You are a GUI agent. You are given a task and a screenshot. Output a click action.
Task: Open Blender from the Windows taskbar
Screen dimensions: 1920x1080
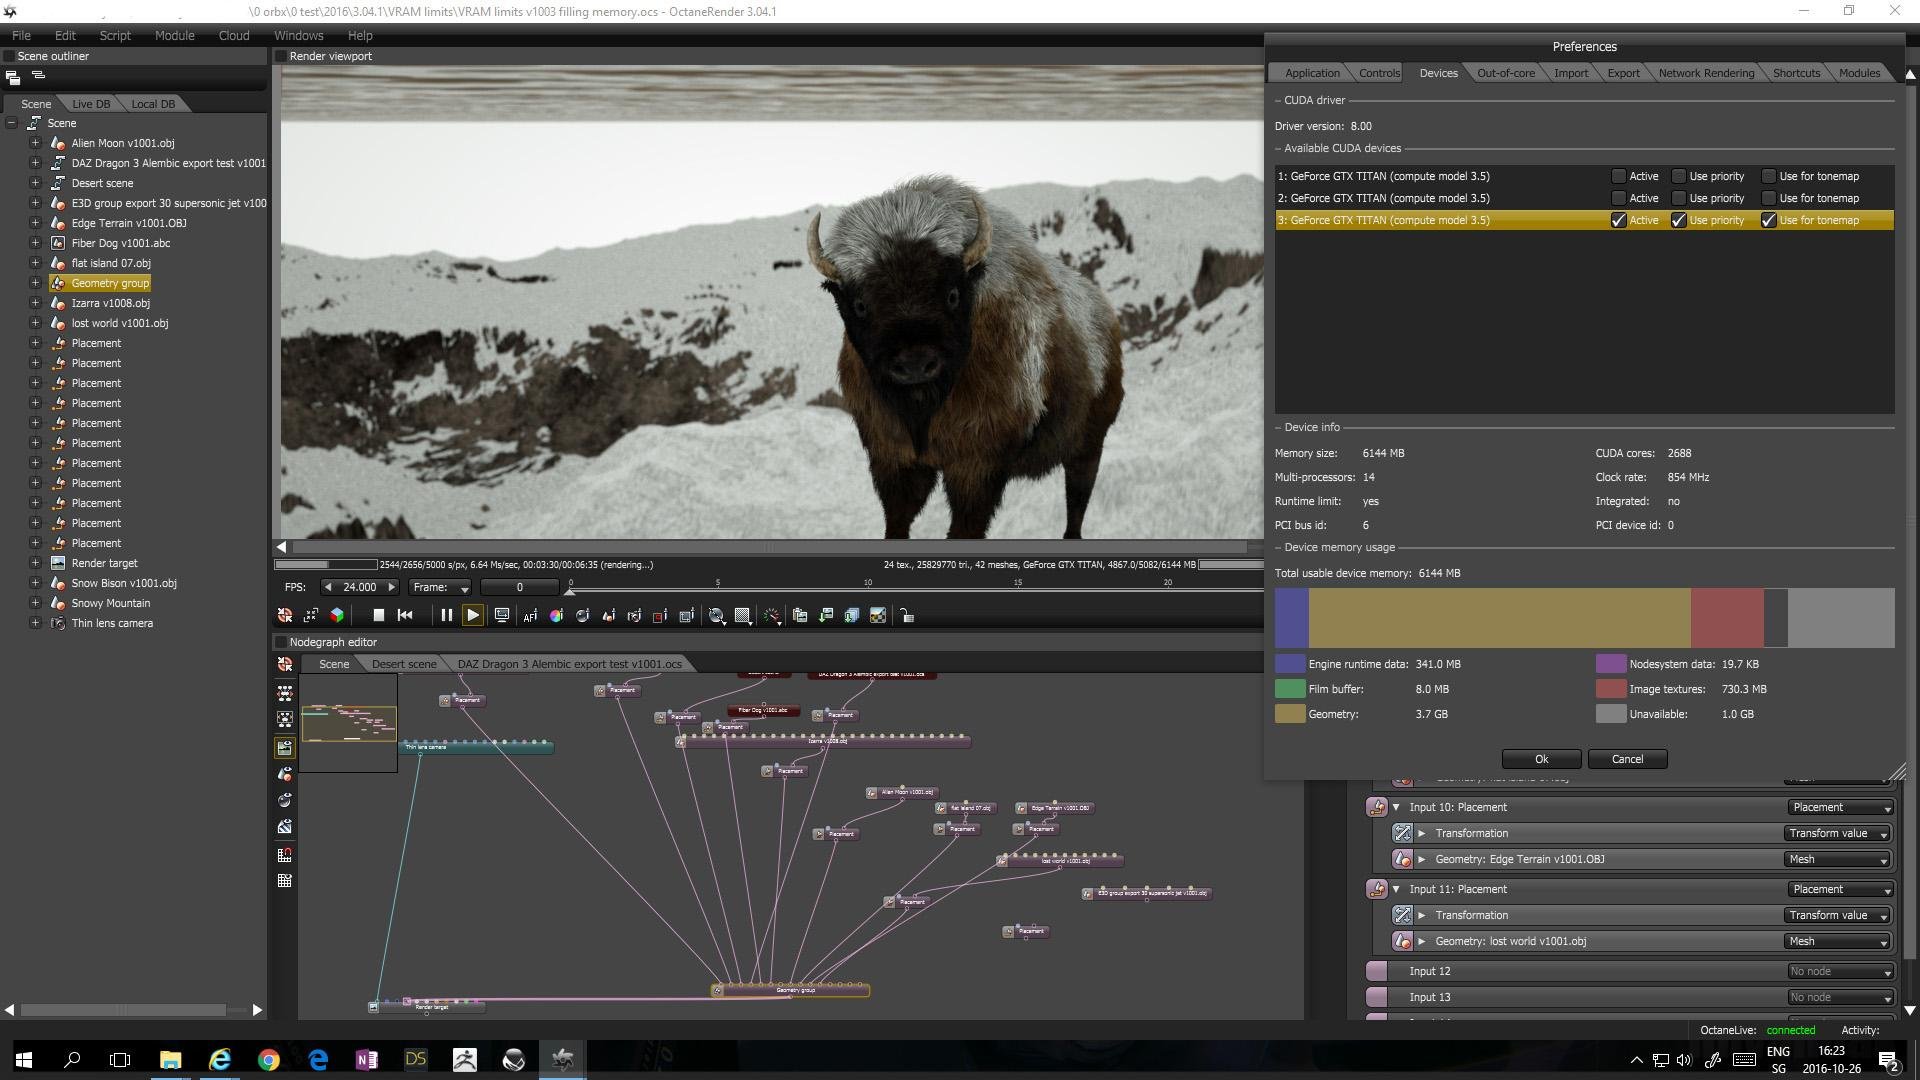tap(513, 1059)
